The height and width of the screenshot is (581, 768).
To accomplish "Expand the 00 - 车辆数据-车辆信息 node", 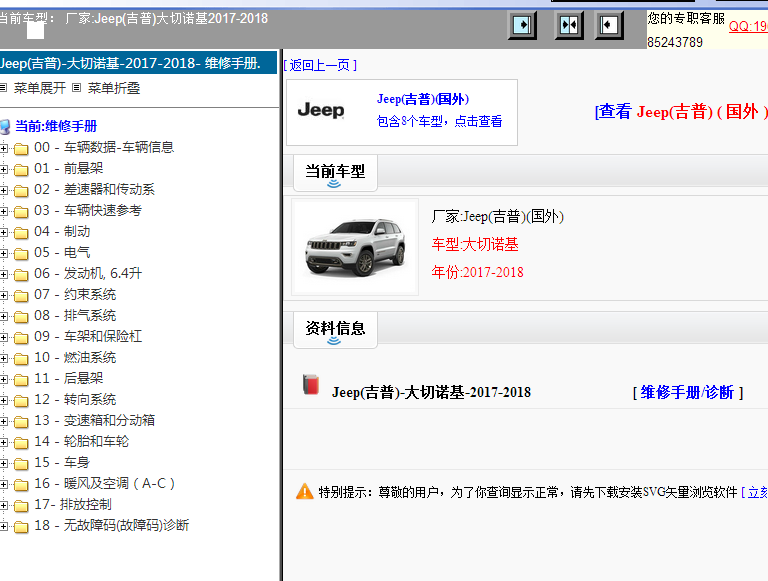I will pyautogui.click(x=3, y=148).
